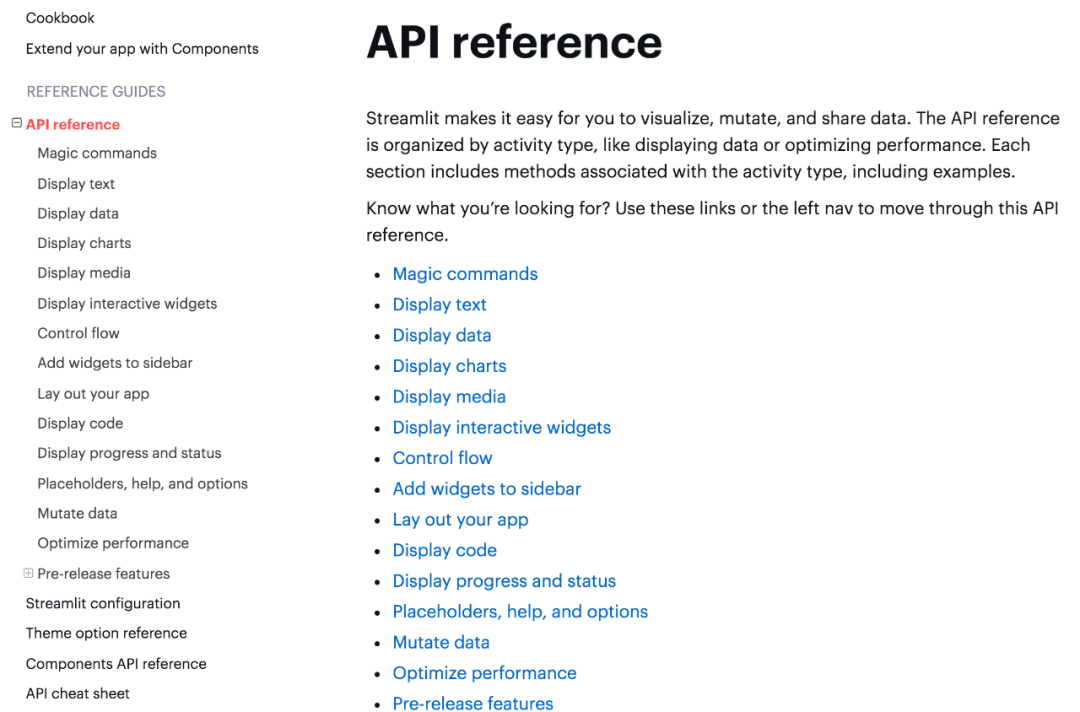Viewport: 1080px width, 712px height.
Task: Open Lay out your app in sidebar
Action: point(93,394)
